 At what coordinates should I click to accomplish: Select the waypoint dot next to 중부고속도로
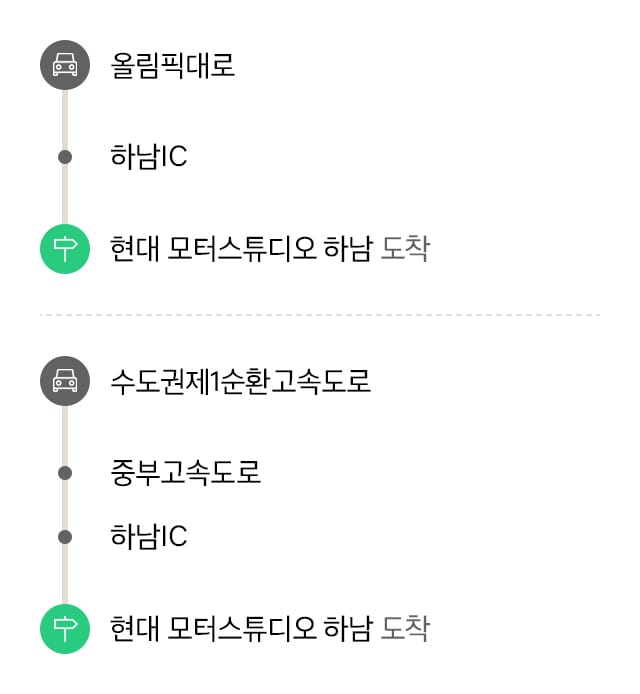point(65,472)
